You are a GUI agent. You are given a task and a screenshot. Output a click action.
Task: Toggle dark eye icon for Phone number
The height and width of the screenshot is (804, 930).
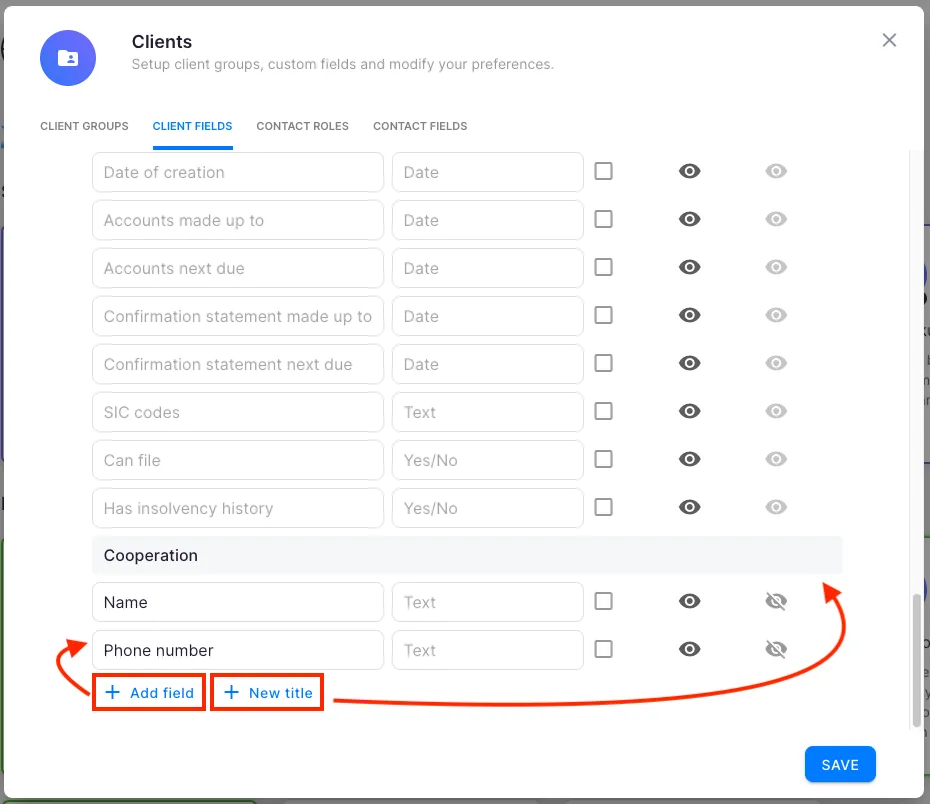coord(689,650)
